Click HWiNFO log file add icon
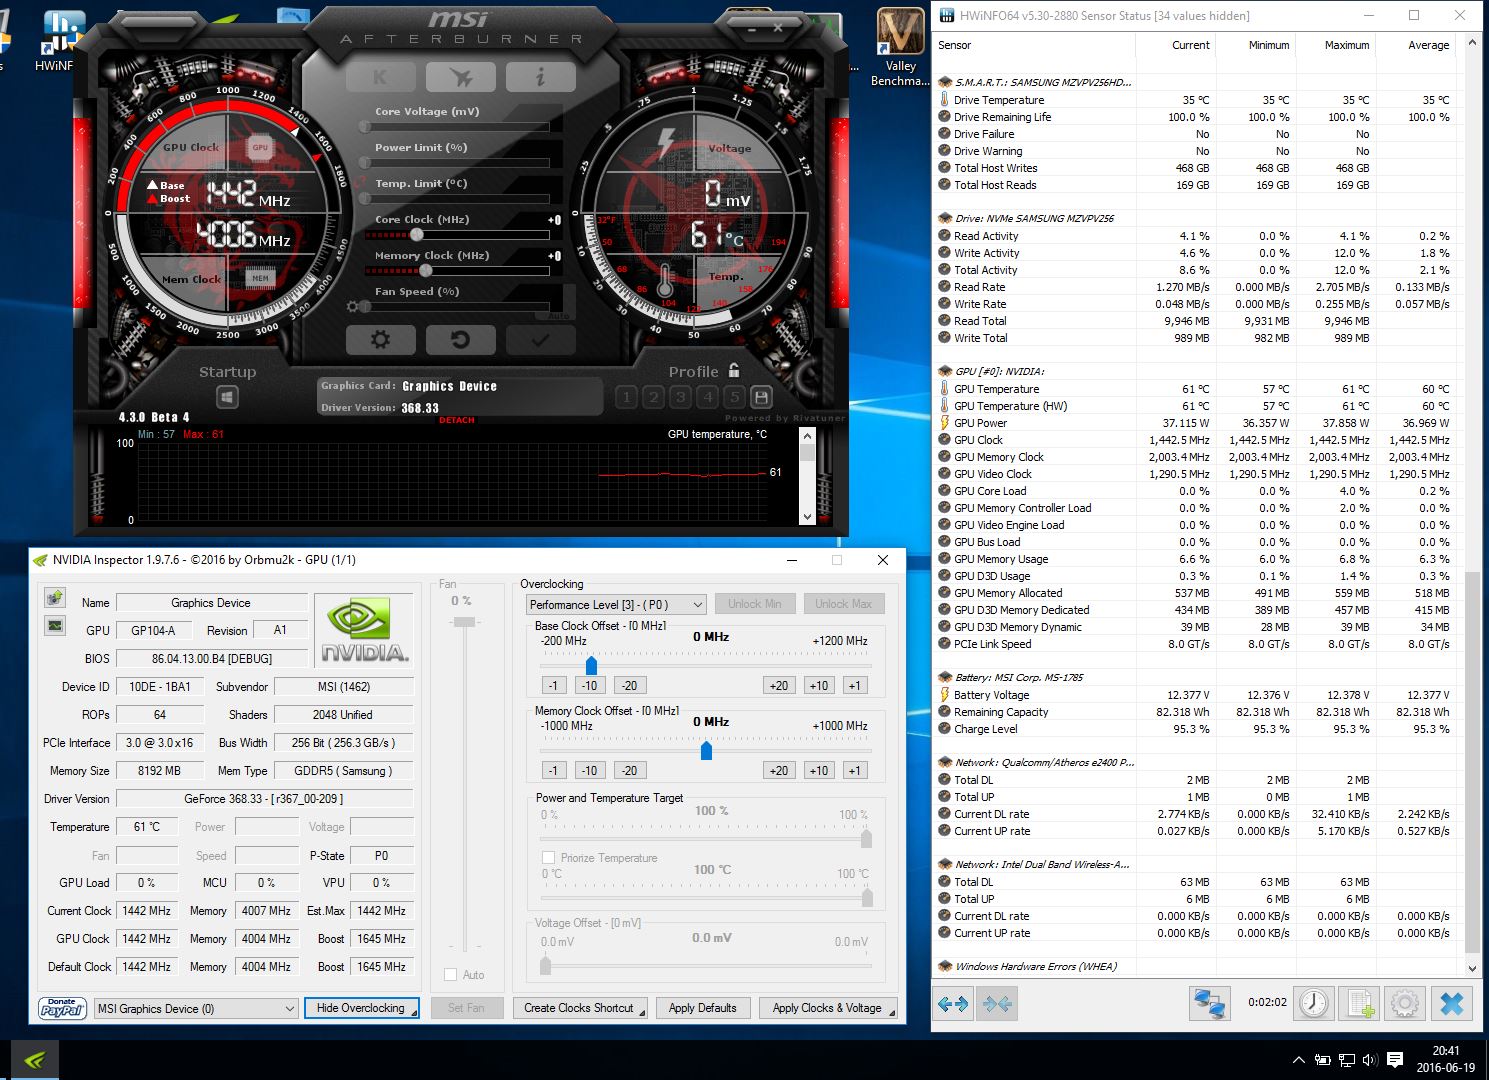Screen dimensions: 1489x1080 tap(1360, 1003)
